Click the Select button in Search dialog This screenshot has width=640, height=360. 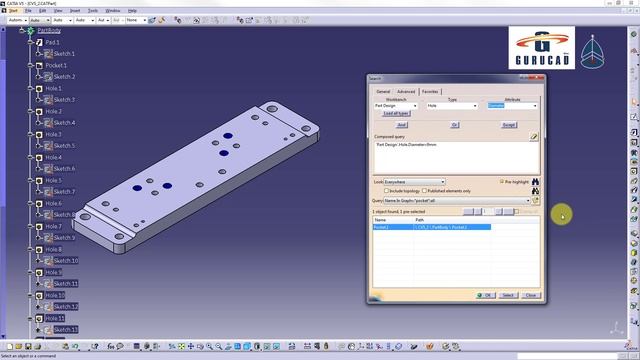[508, 295]
